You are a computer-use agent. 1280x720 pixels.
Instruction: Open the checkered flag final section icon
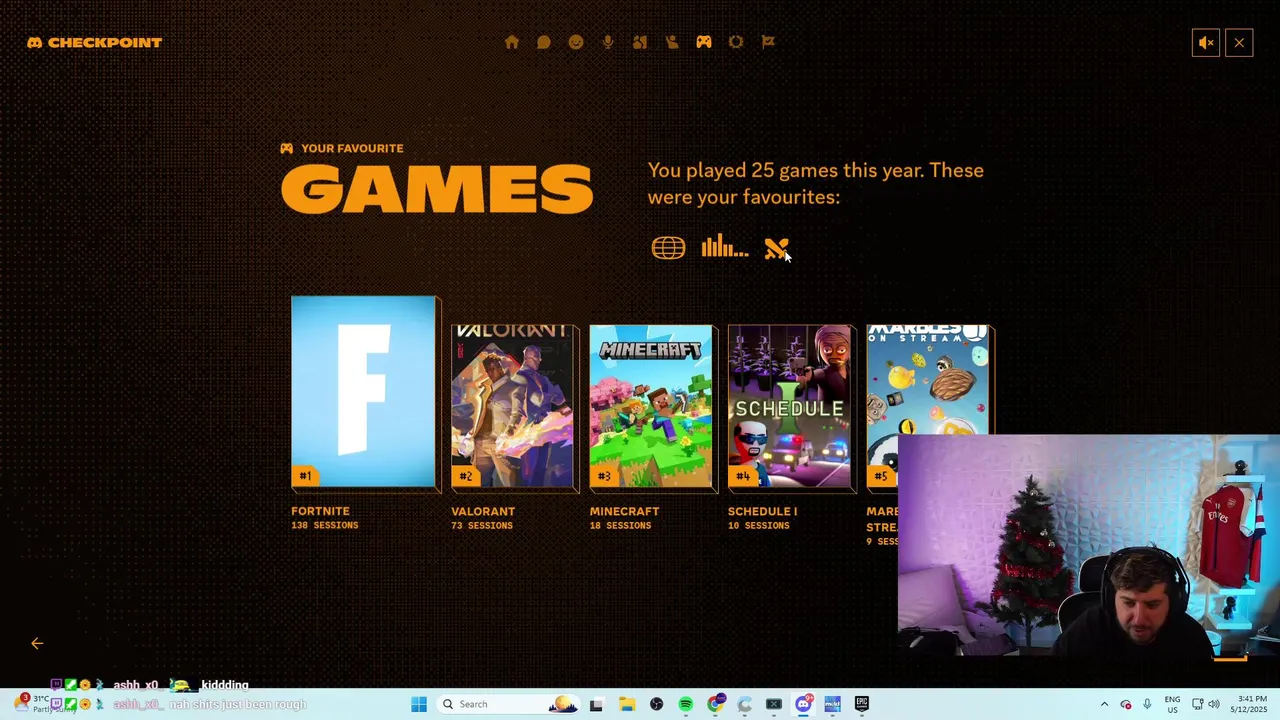click(768, 42)
